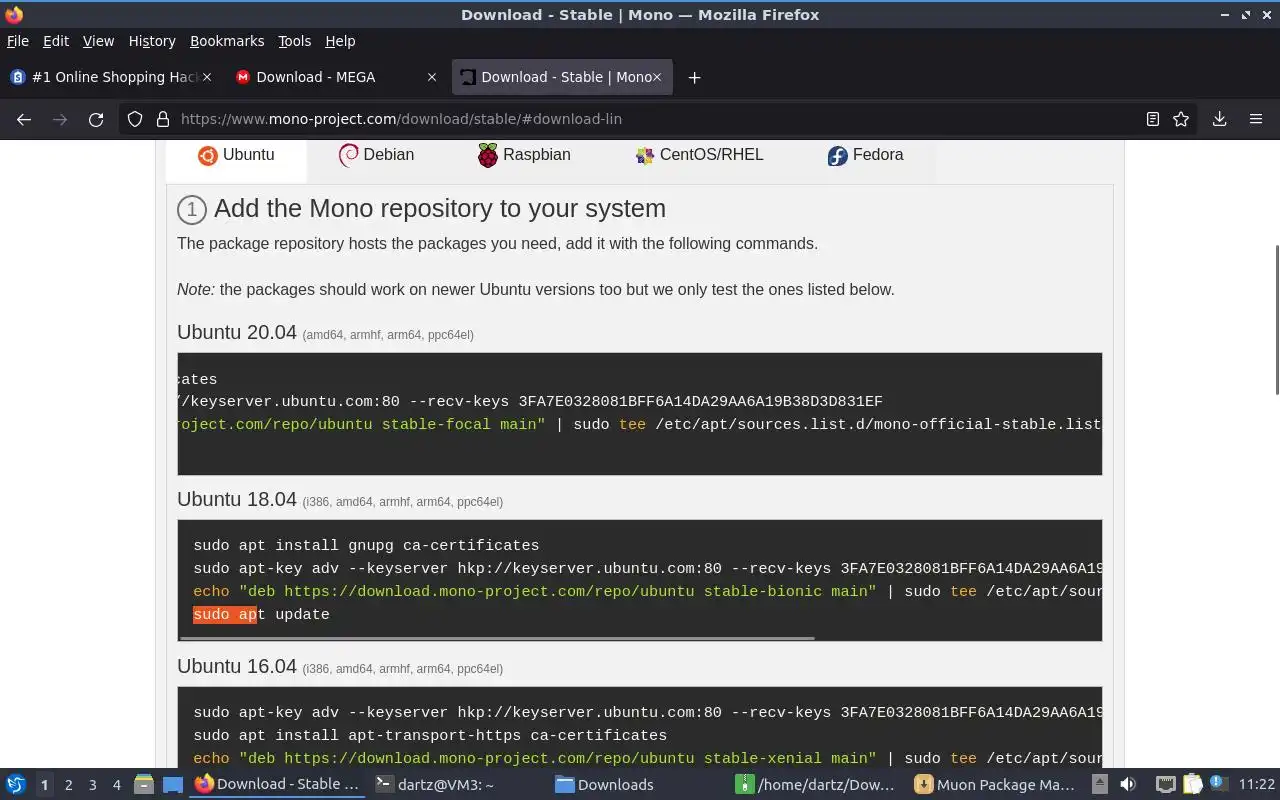
Task: Switch to Muon Package Manager in taskbar
Action: click(996, 785)
